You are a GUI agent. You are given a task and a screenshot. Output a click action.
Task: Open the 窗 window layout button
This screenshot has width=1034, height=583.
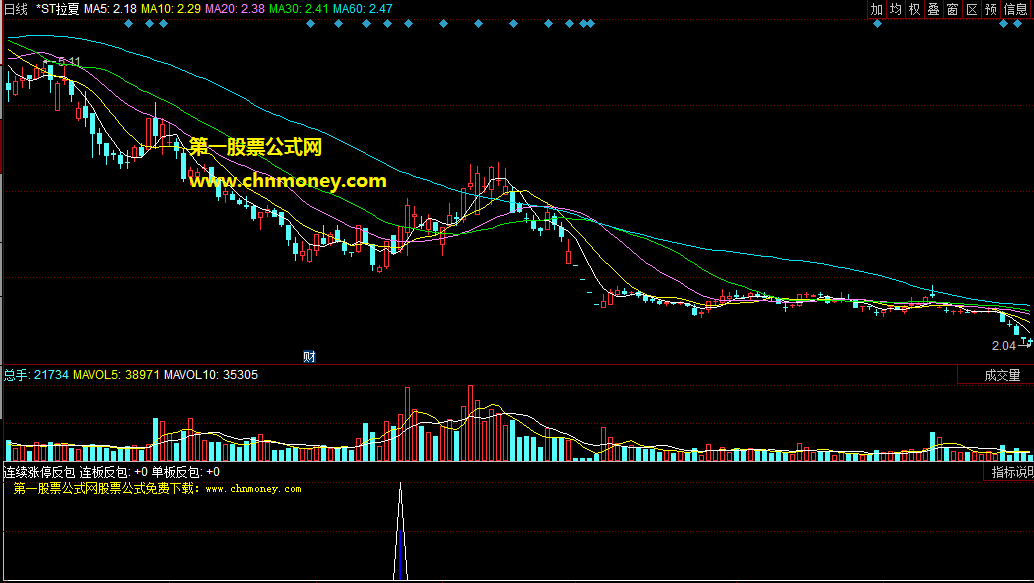point(953,9)
